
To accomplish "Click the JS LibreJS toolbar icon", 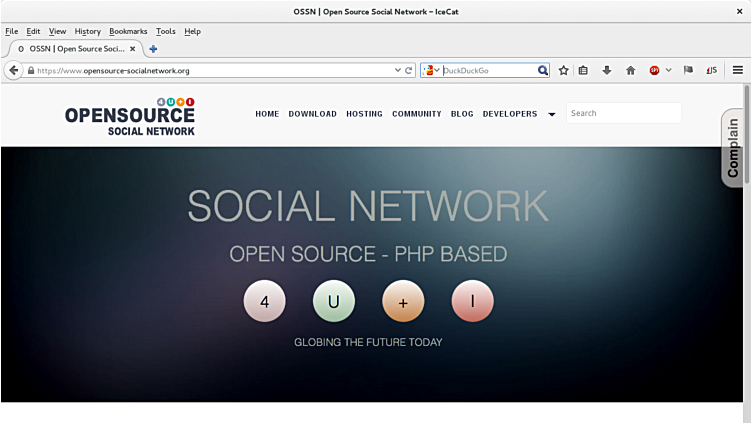I will [712, 70].
